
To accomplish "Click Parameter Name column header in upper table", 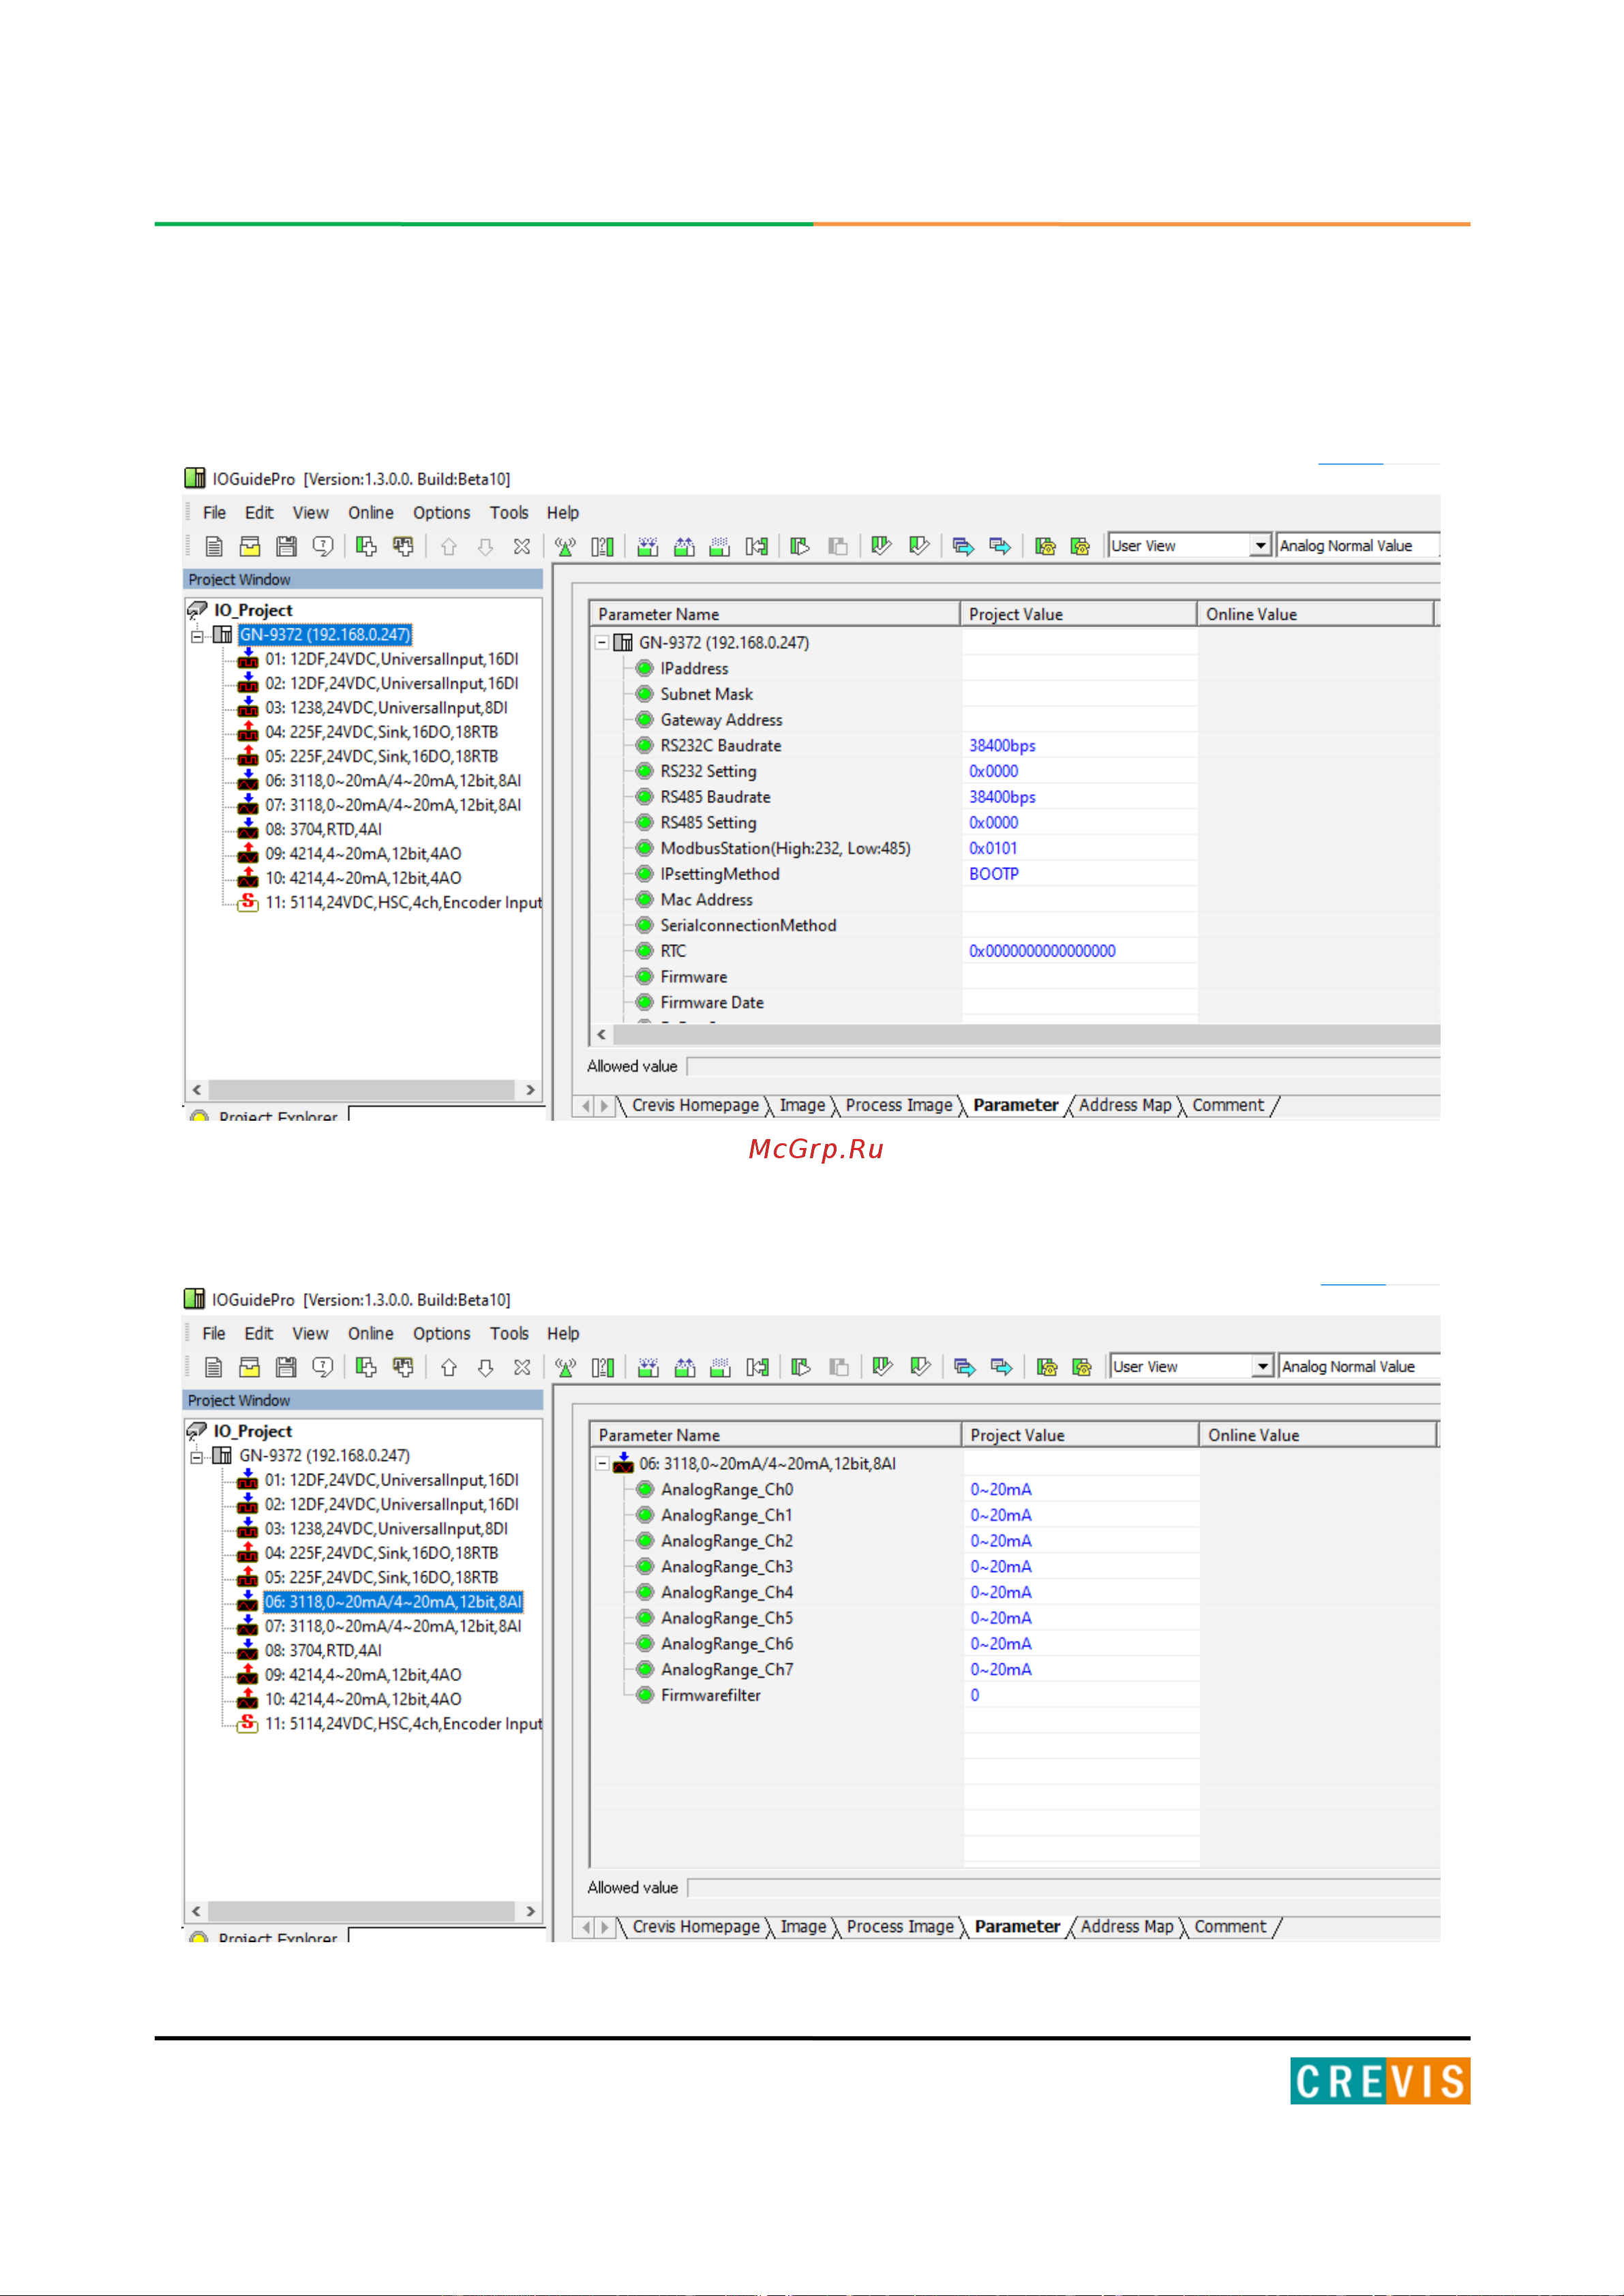I will pos(775,614).
